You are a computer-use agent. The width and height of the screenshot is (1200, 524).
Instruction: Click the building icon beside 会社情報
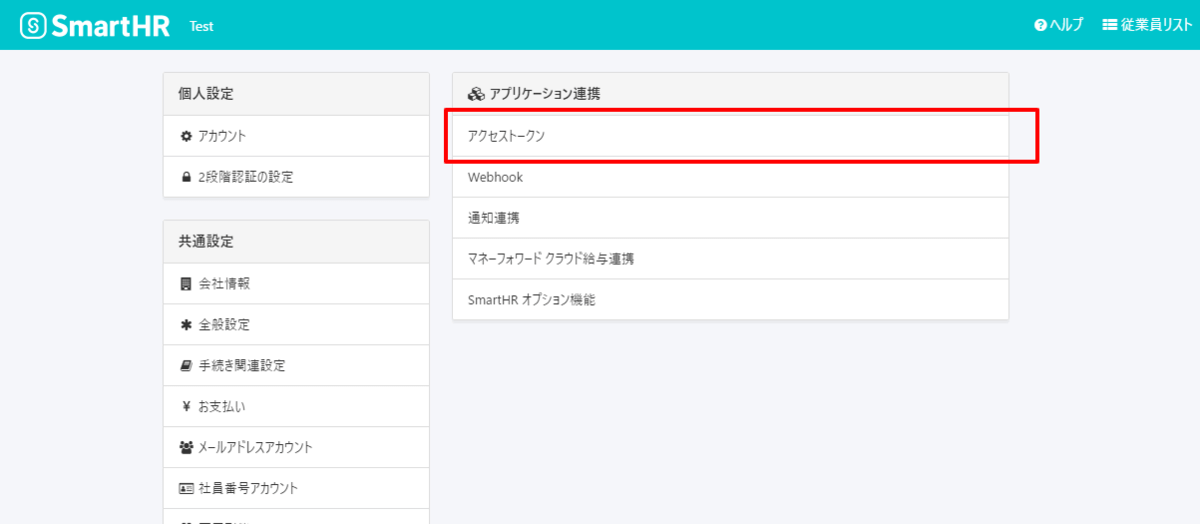[x=186, y=284]
